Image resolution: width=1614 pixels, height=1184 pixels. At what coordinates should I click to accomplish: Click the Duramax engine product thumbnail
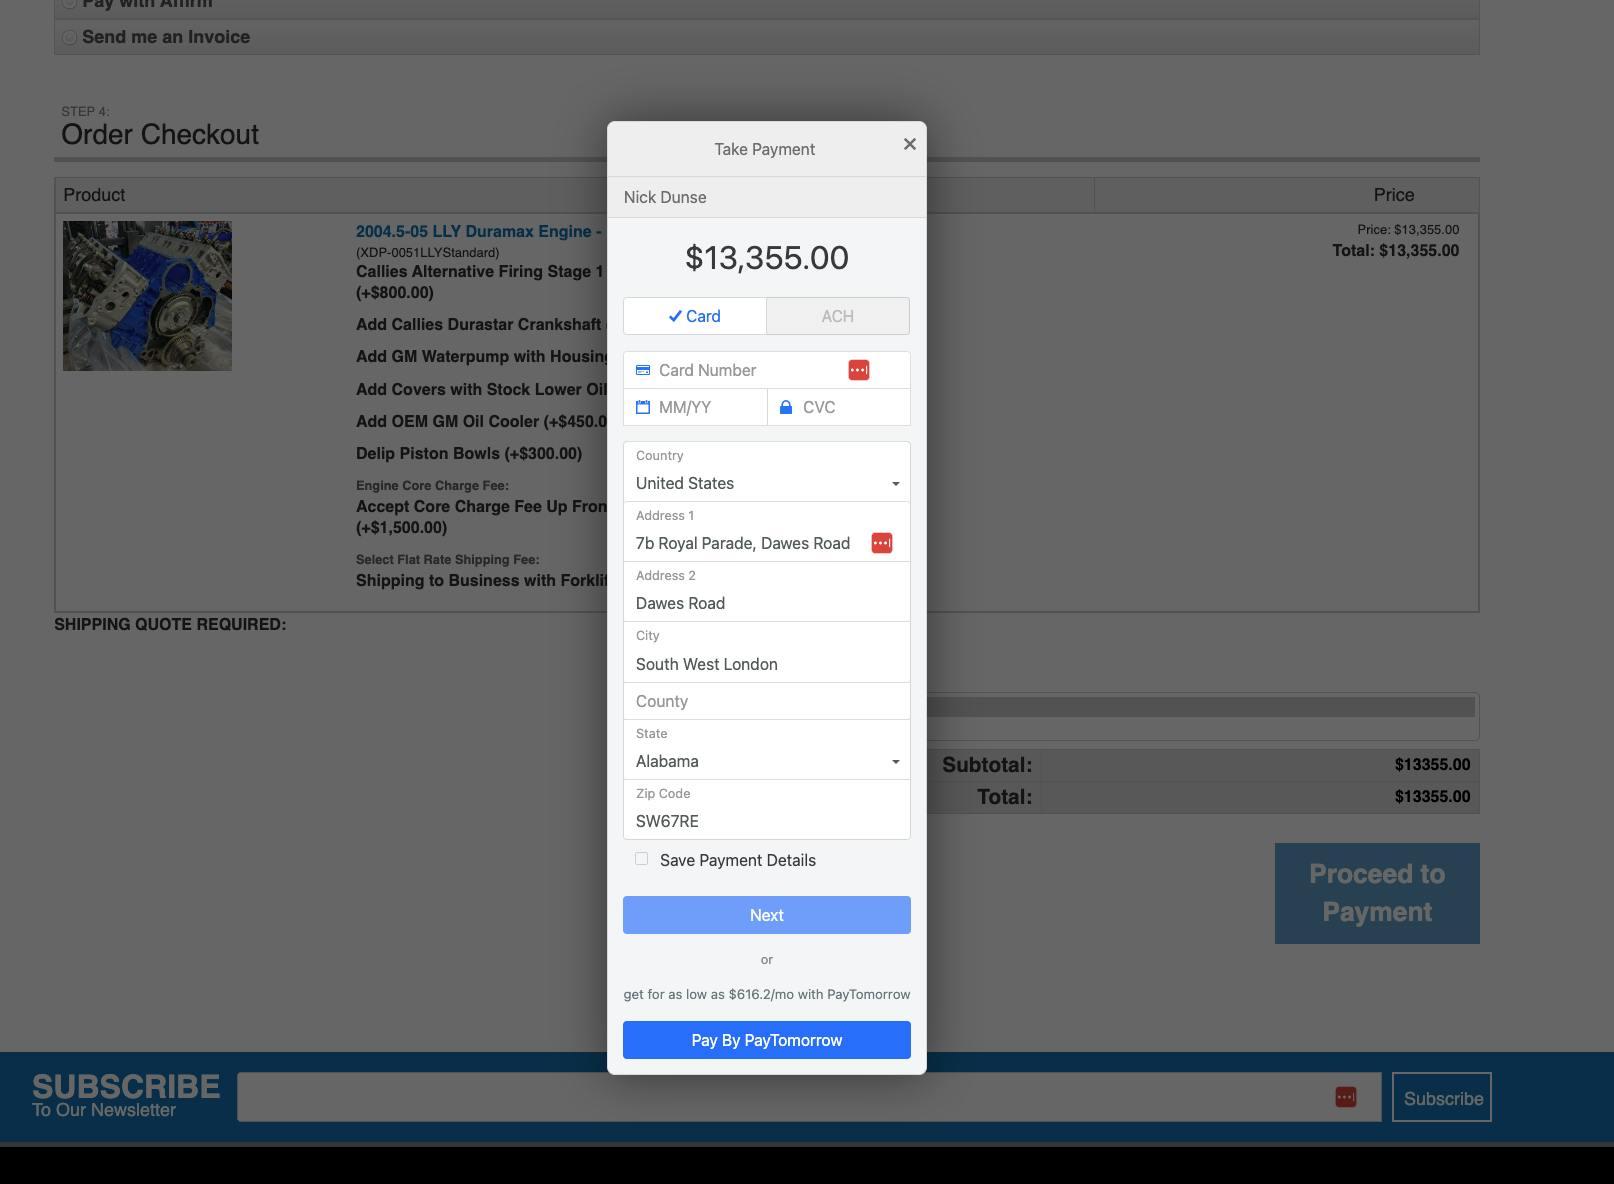point(147,296)
